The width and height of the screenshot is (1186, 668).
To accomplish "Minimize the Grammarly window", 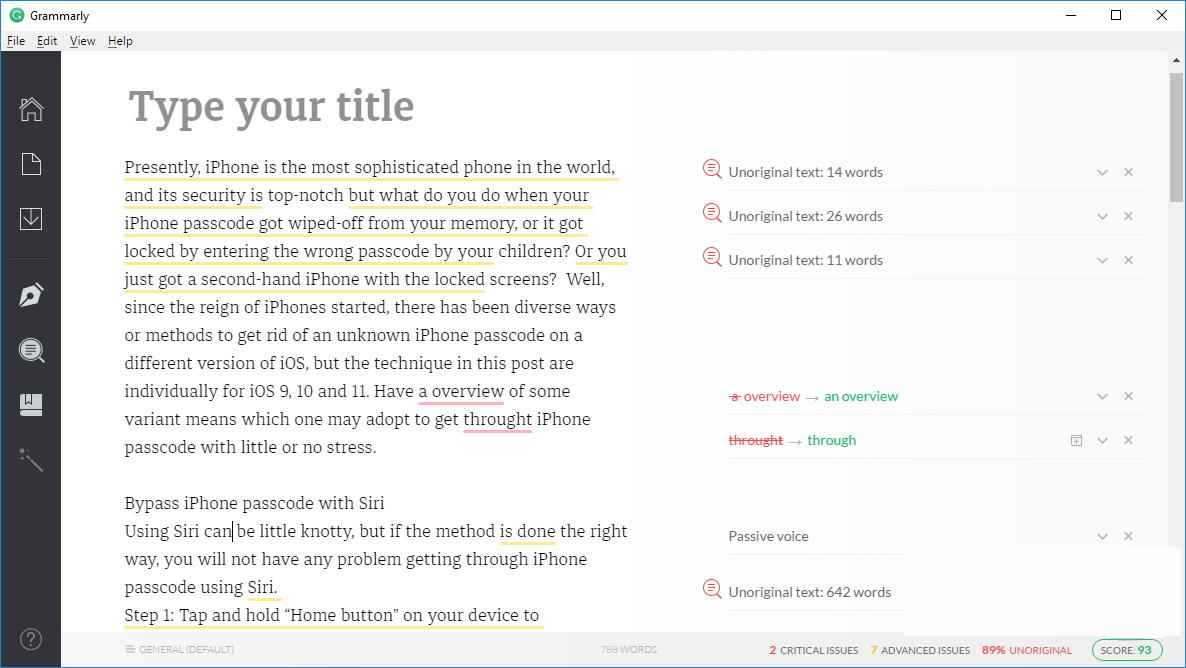I will (x=1070, y=15).
